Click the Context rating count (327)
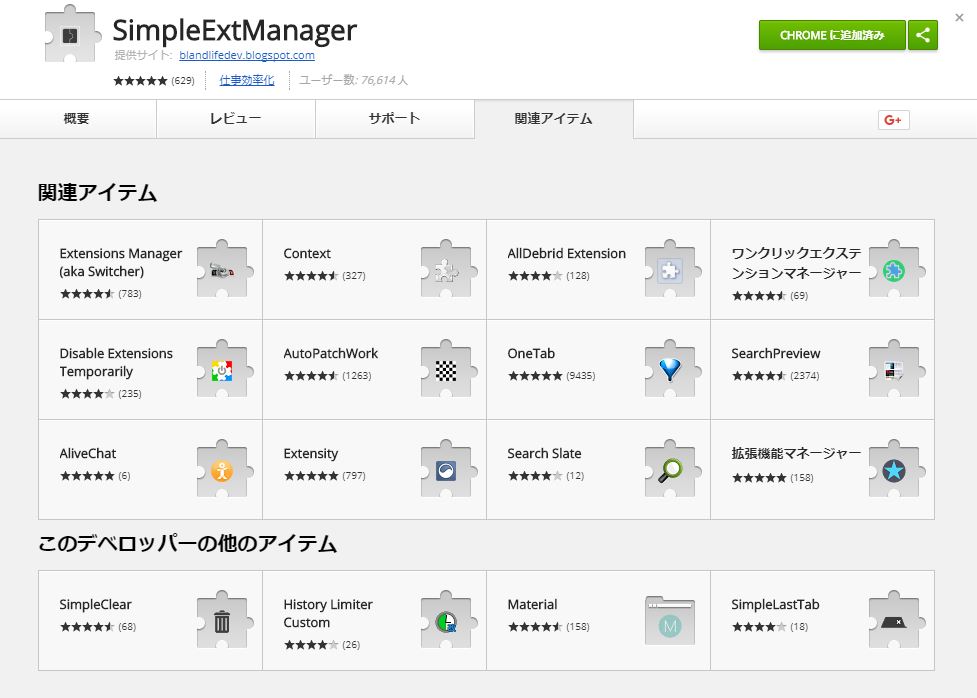The height and width of the screenshot is (698, 977). click(x=354, y=276)
